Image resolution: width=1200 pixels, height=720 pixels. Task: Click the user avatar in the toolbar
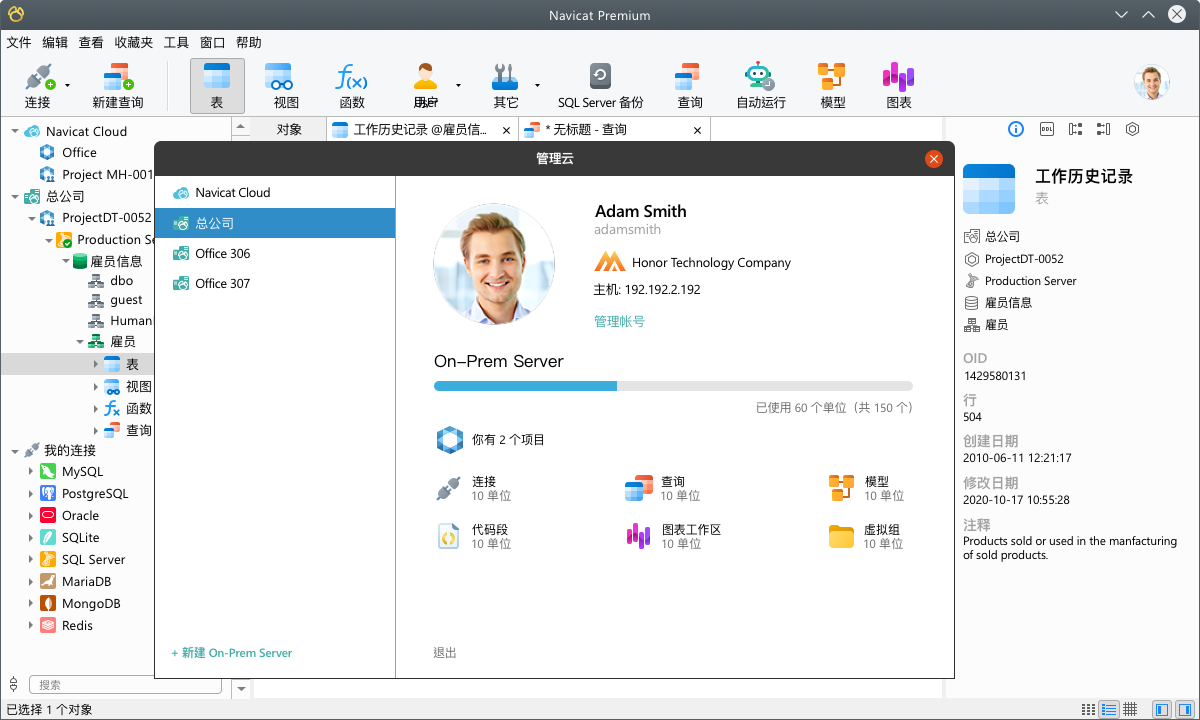[1152, 83]
